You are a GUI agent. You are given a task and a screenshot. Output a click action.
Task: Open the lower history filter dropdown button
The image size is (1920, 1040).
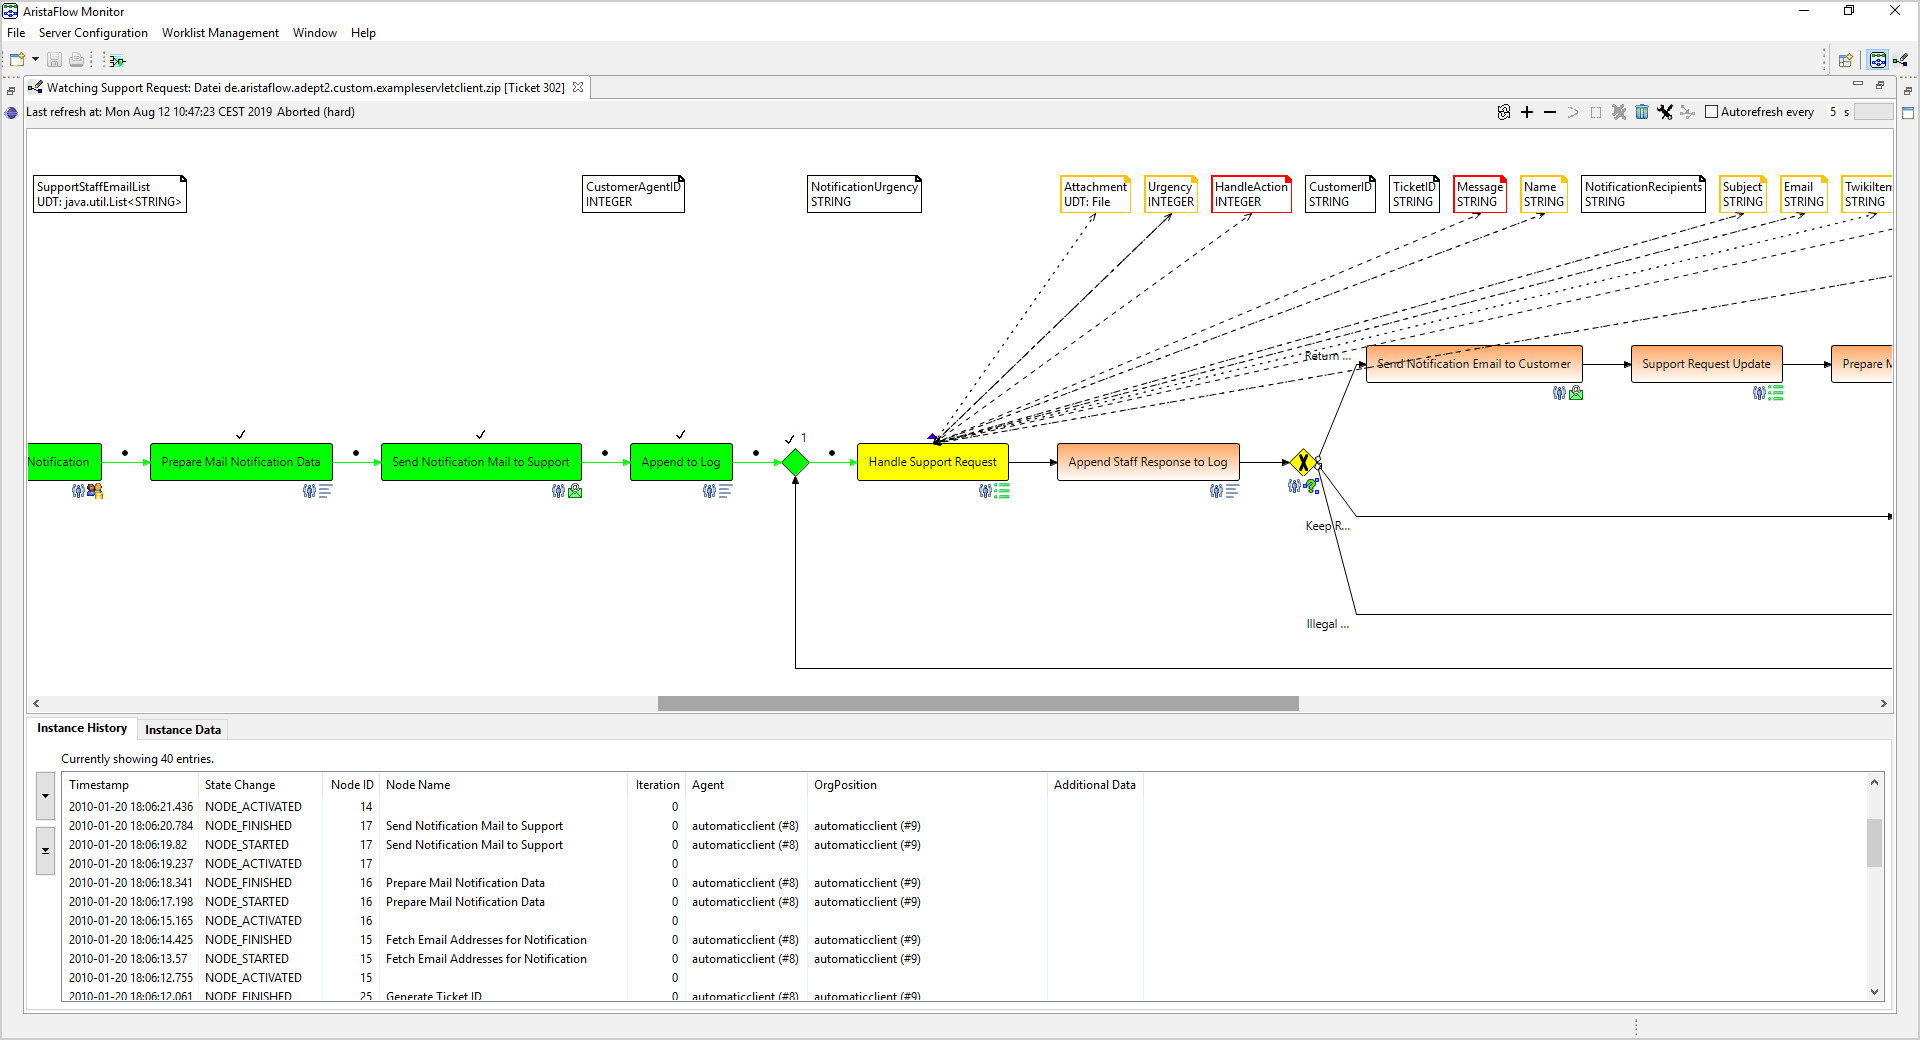tap(45, 851)
